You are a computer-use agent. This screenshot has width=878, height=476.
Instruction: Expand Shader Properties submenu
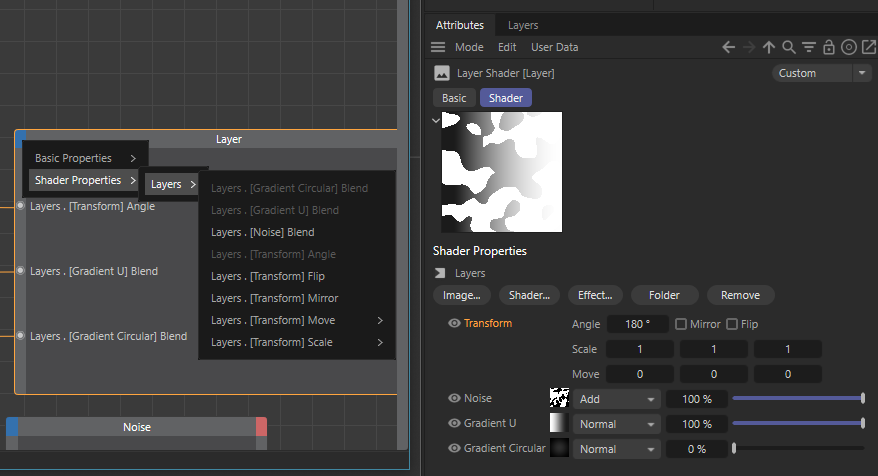click(85, 180)
